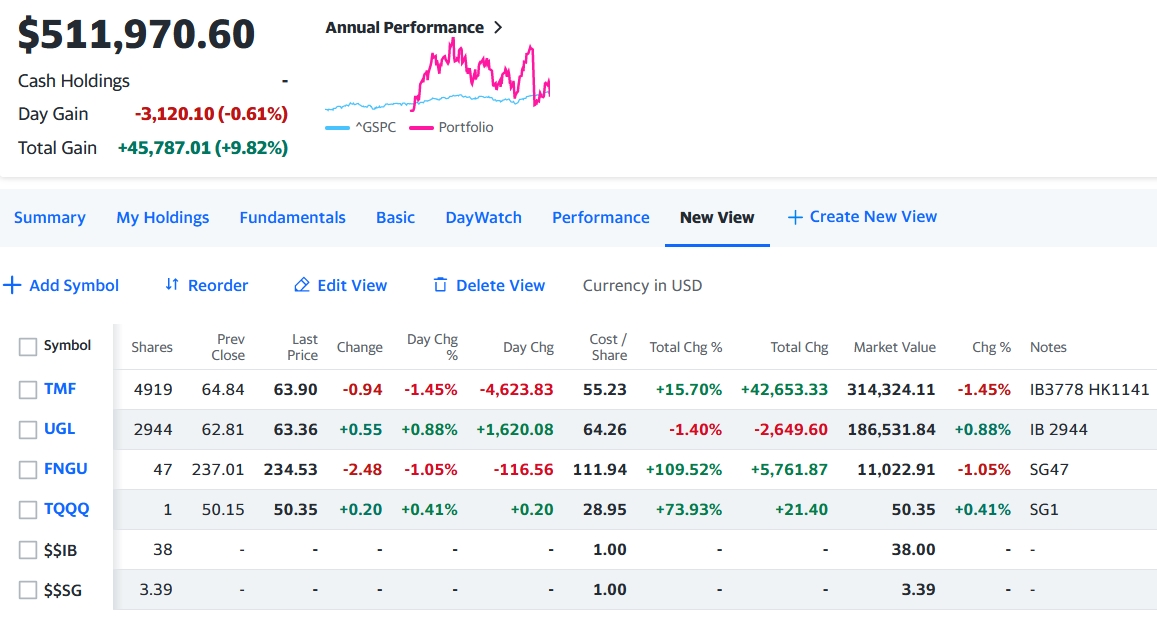Image resolution: width=1157 pixels, height=619 pixels.
Task: Click the Edit View pencil icon
Action: (302, 286)
